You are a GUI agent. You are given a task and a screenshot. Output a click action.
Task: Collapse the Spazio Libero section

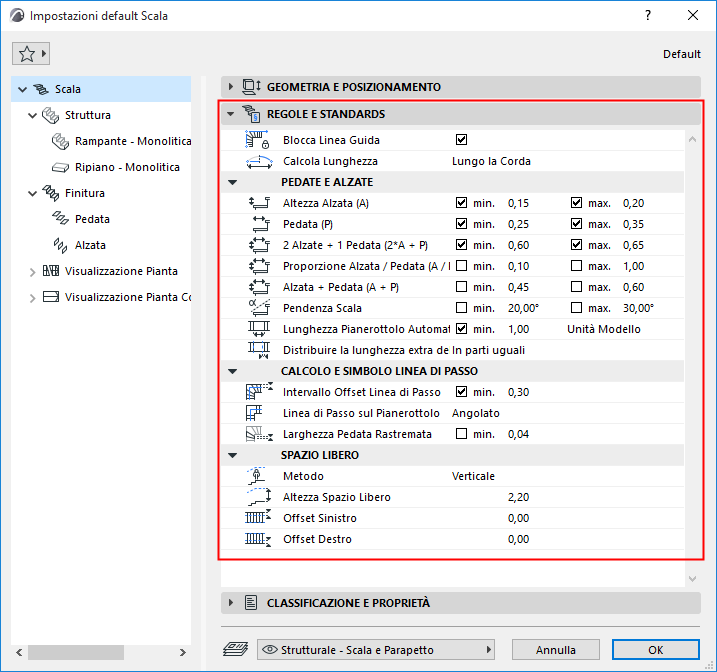(233, 455)
